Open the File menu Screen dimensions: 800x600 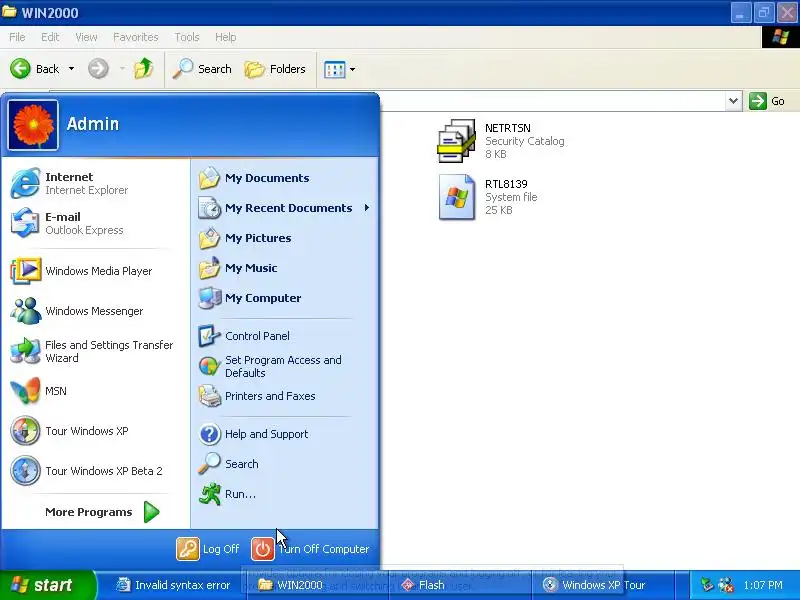point(17,37)
